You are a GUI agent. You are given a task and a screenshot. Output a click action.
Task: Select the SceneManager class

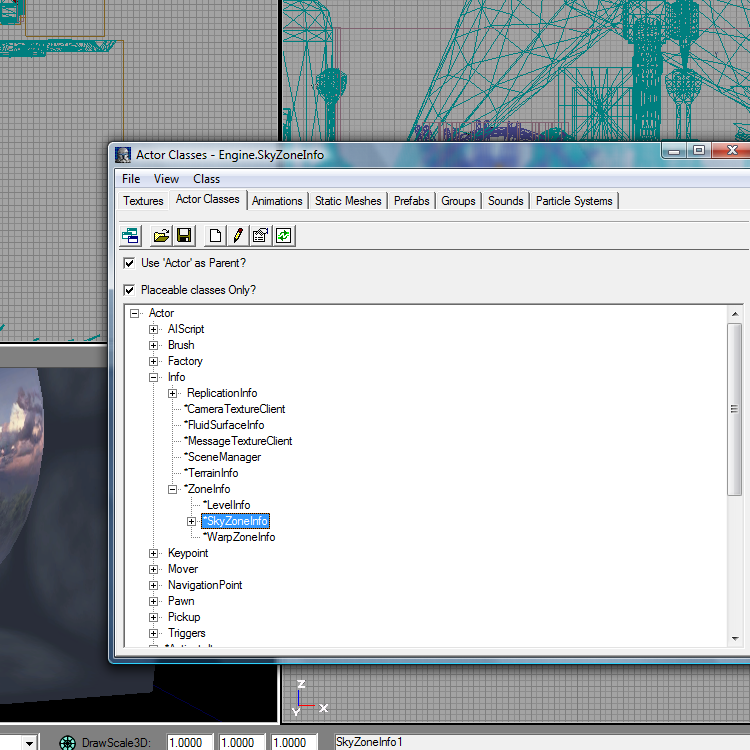click(x=222, y=457)
